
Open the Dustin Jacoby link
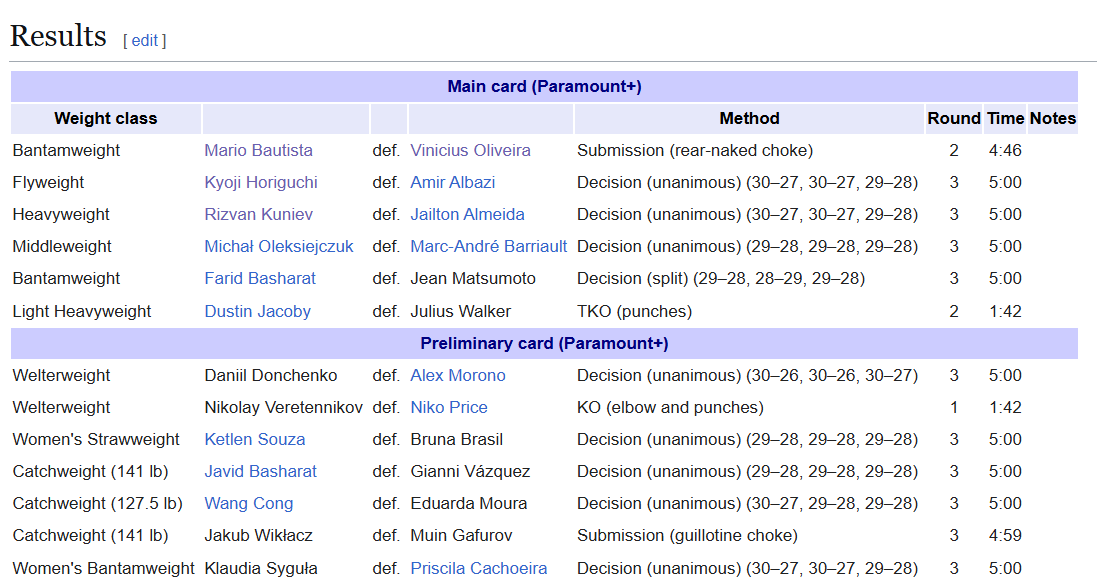tap(257, 311)
